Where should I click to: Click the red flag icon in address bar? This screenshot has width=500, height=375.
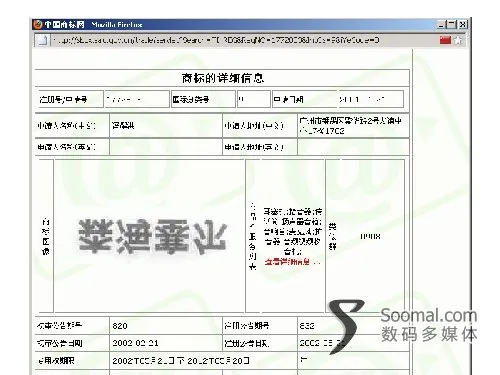445,40
